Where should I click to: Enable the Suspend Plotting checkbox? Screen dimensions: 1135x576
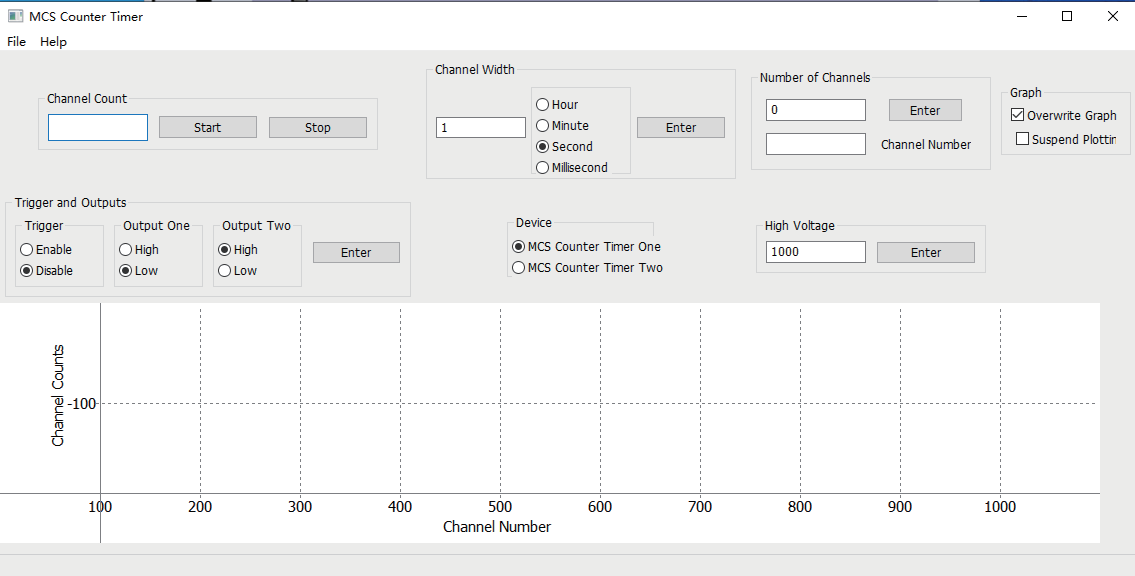pyautogui.click(x=1022, y=140)
